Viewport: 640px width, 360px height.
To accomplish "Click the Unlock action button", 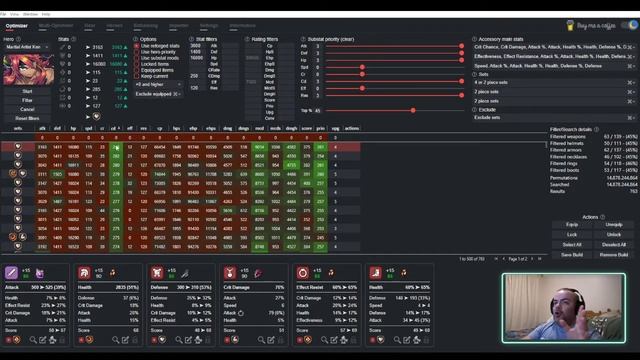I will 613,235.
